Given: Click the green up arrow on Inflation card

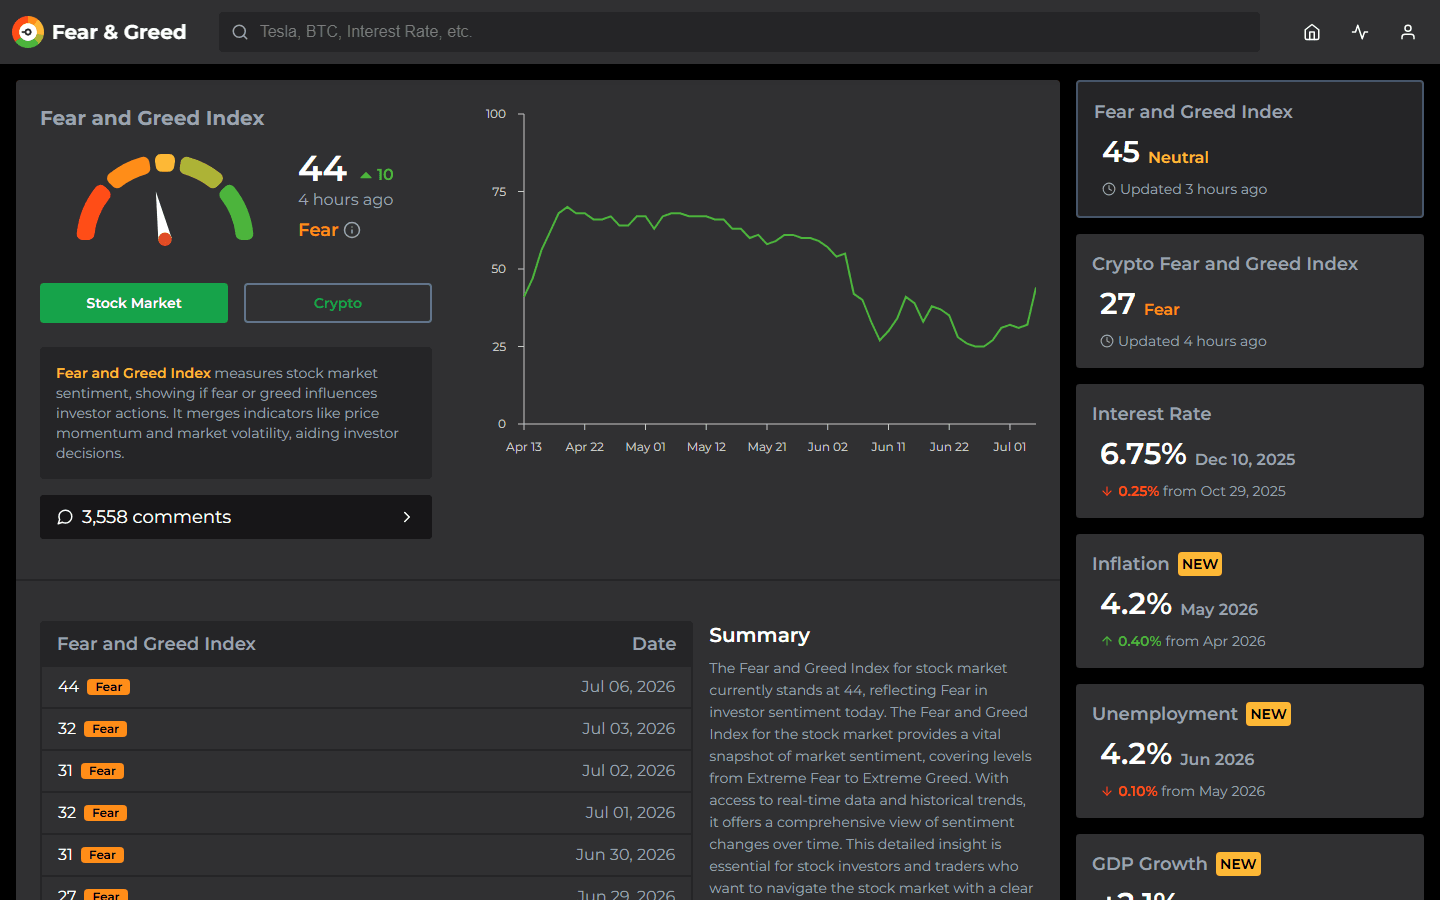Looking at the screenshot, I should point(1107,641).
